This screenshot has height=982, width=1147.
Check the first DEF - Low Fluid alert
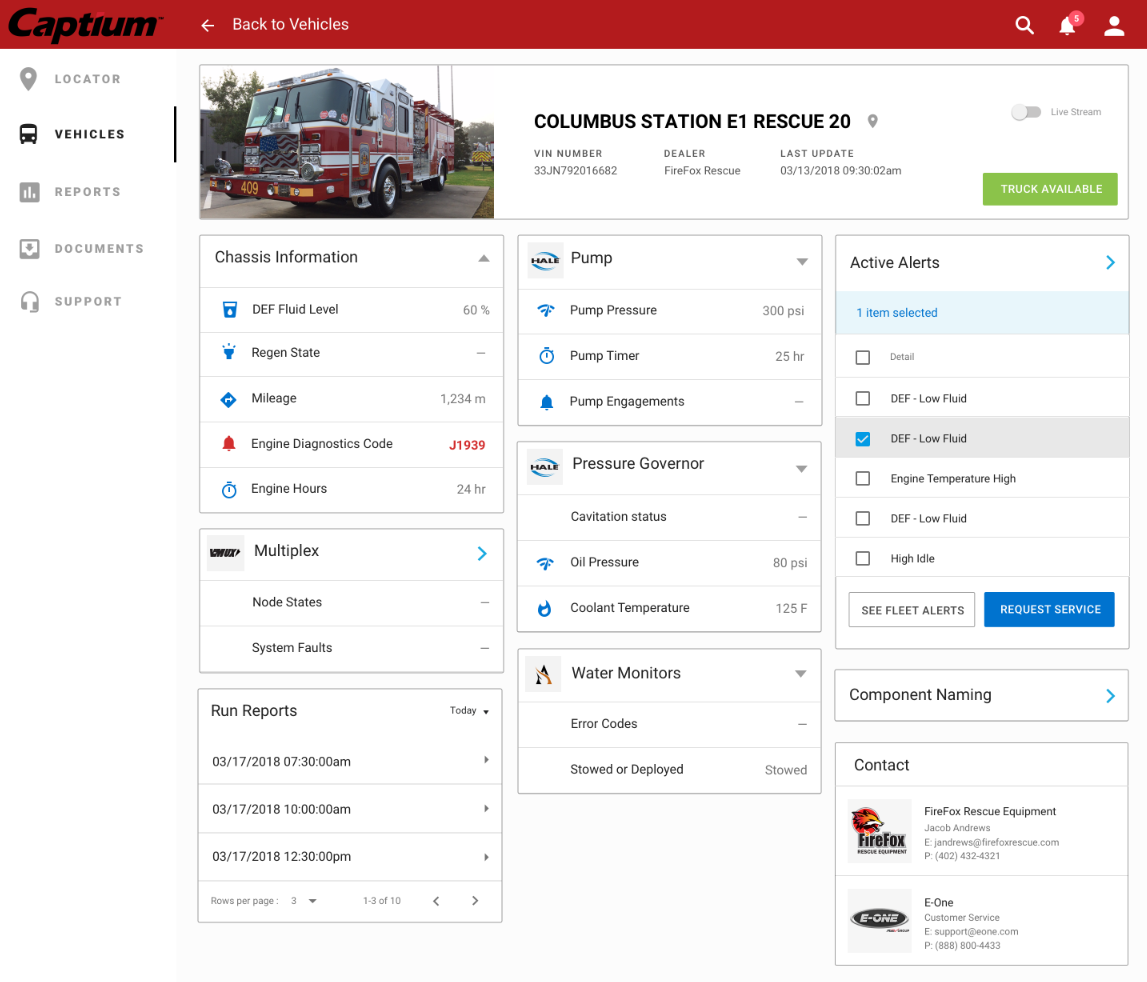pos(862,398)
